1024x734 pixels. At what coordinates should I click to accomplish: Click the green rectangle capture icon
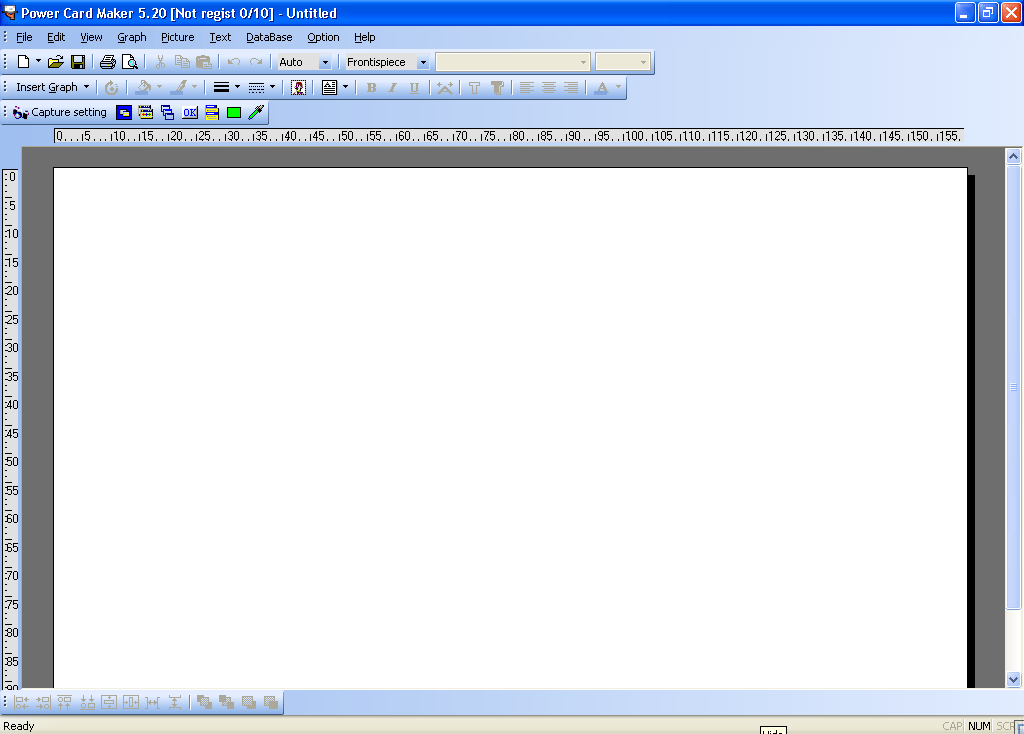click(234, 112)
